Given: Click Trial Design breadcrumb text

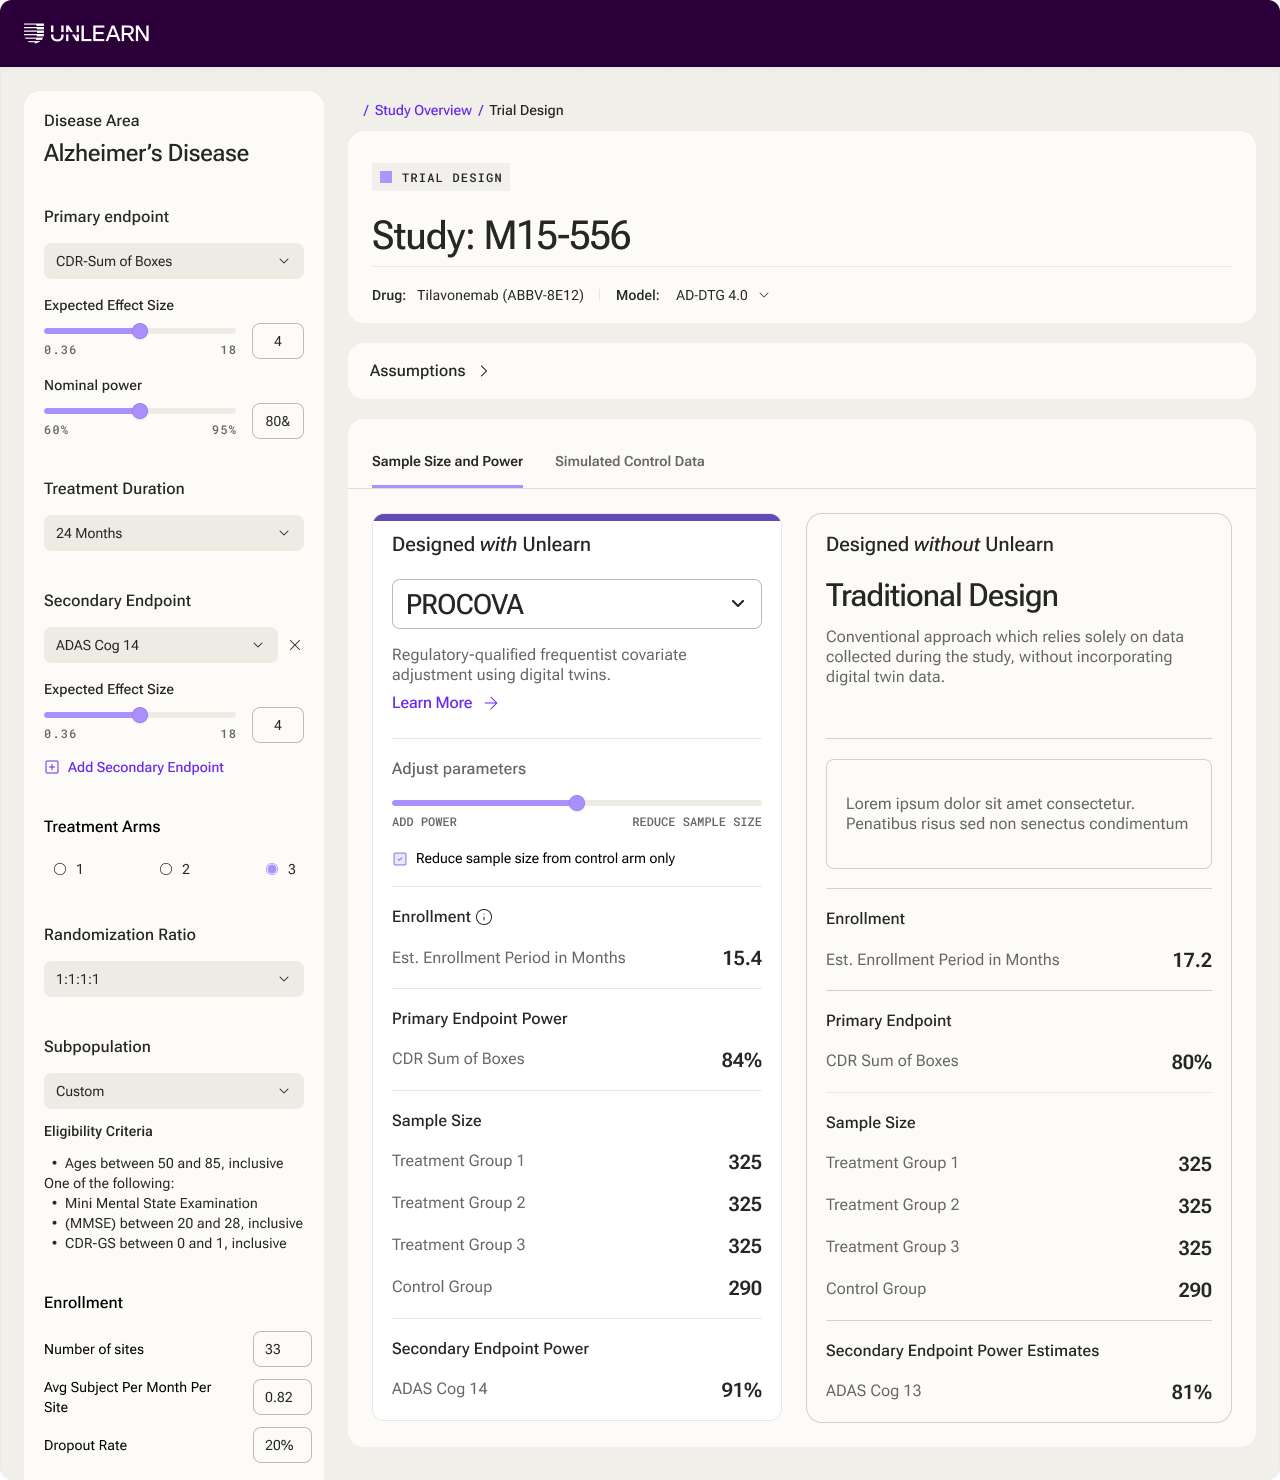Looking at the screenshot, I should [x=526, y=110].
